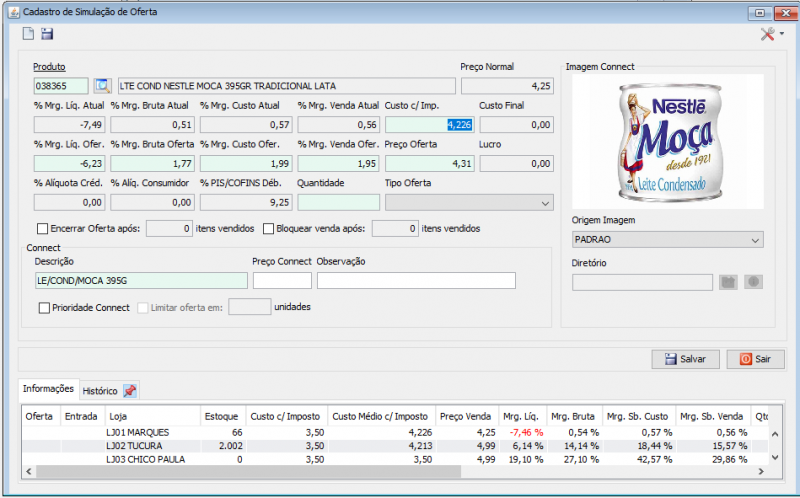Viewport: 800px width, 498px height.
Task: Click the folder browse icon next to Diretório
Action: (729, 282)
